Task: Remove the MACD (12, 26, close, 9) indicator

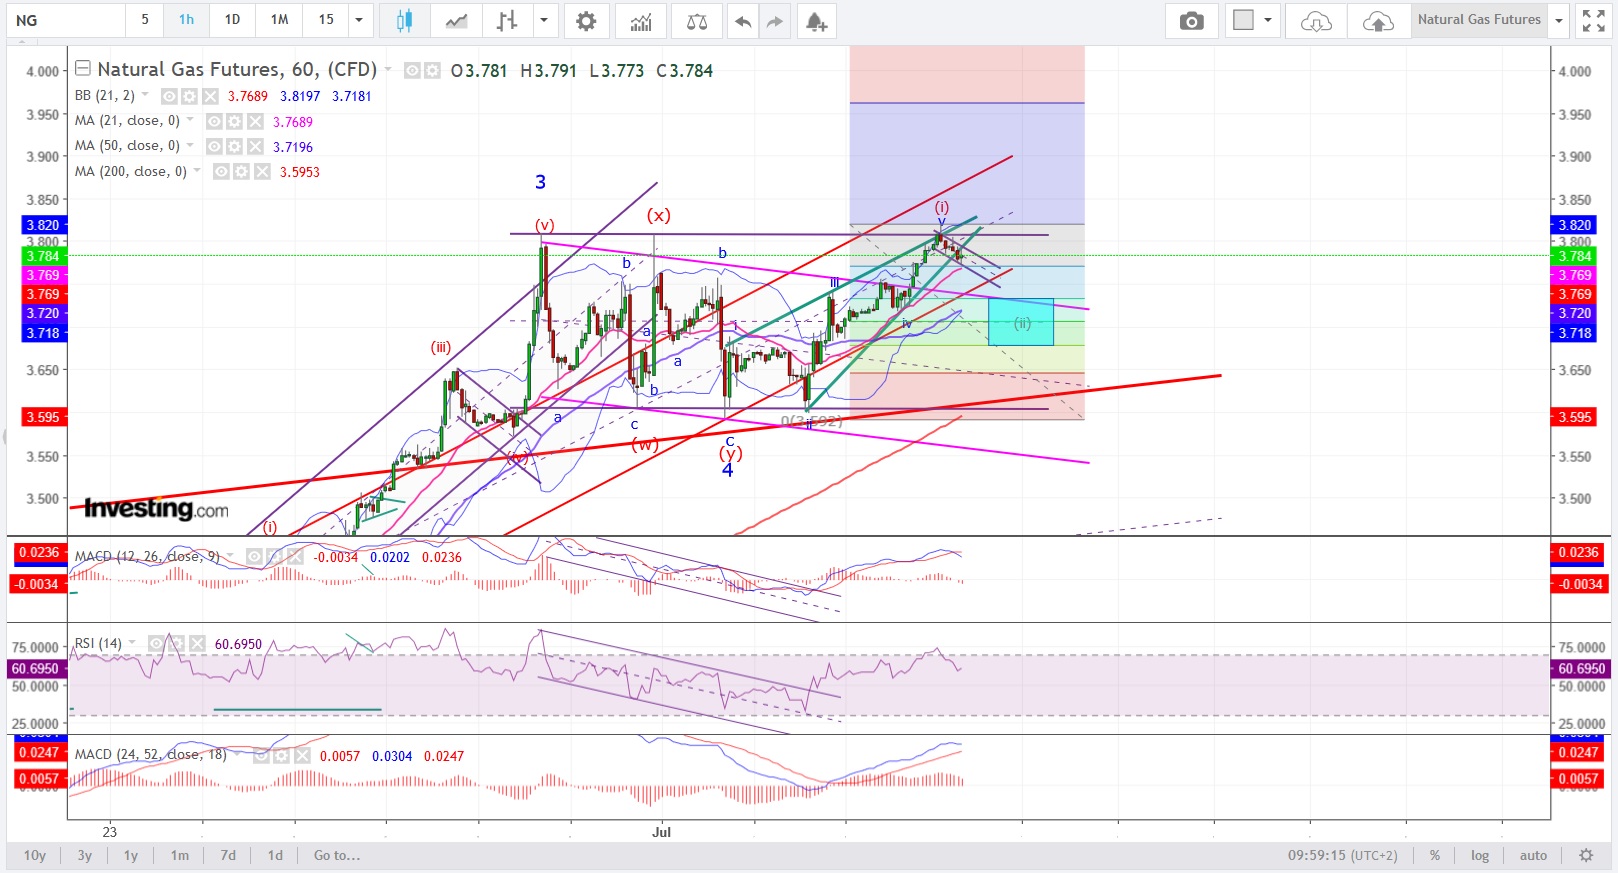Action: 295,556
